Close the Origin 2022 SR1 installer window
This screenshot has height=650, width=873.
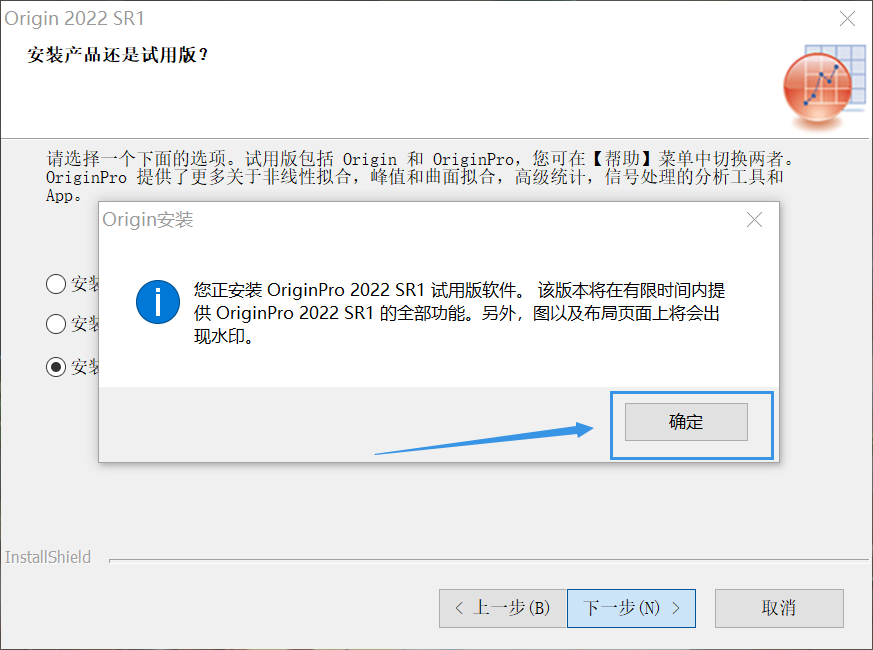point(847,18)
